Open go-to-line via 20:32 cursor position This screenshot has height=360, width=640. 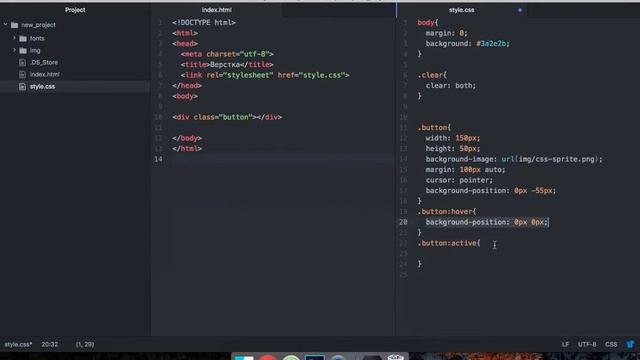[x=49, y=344]
